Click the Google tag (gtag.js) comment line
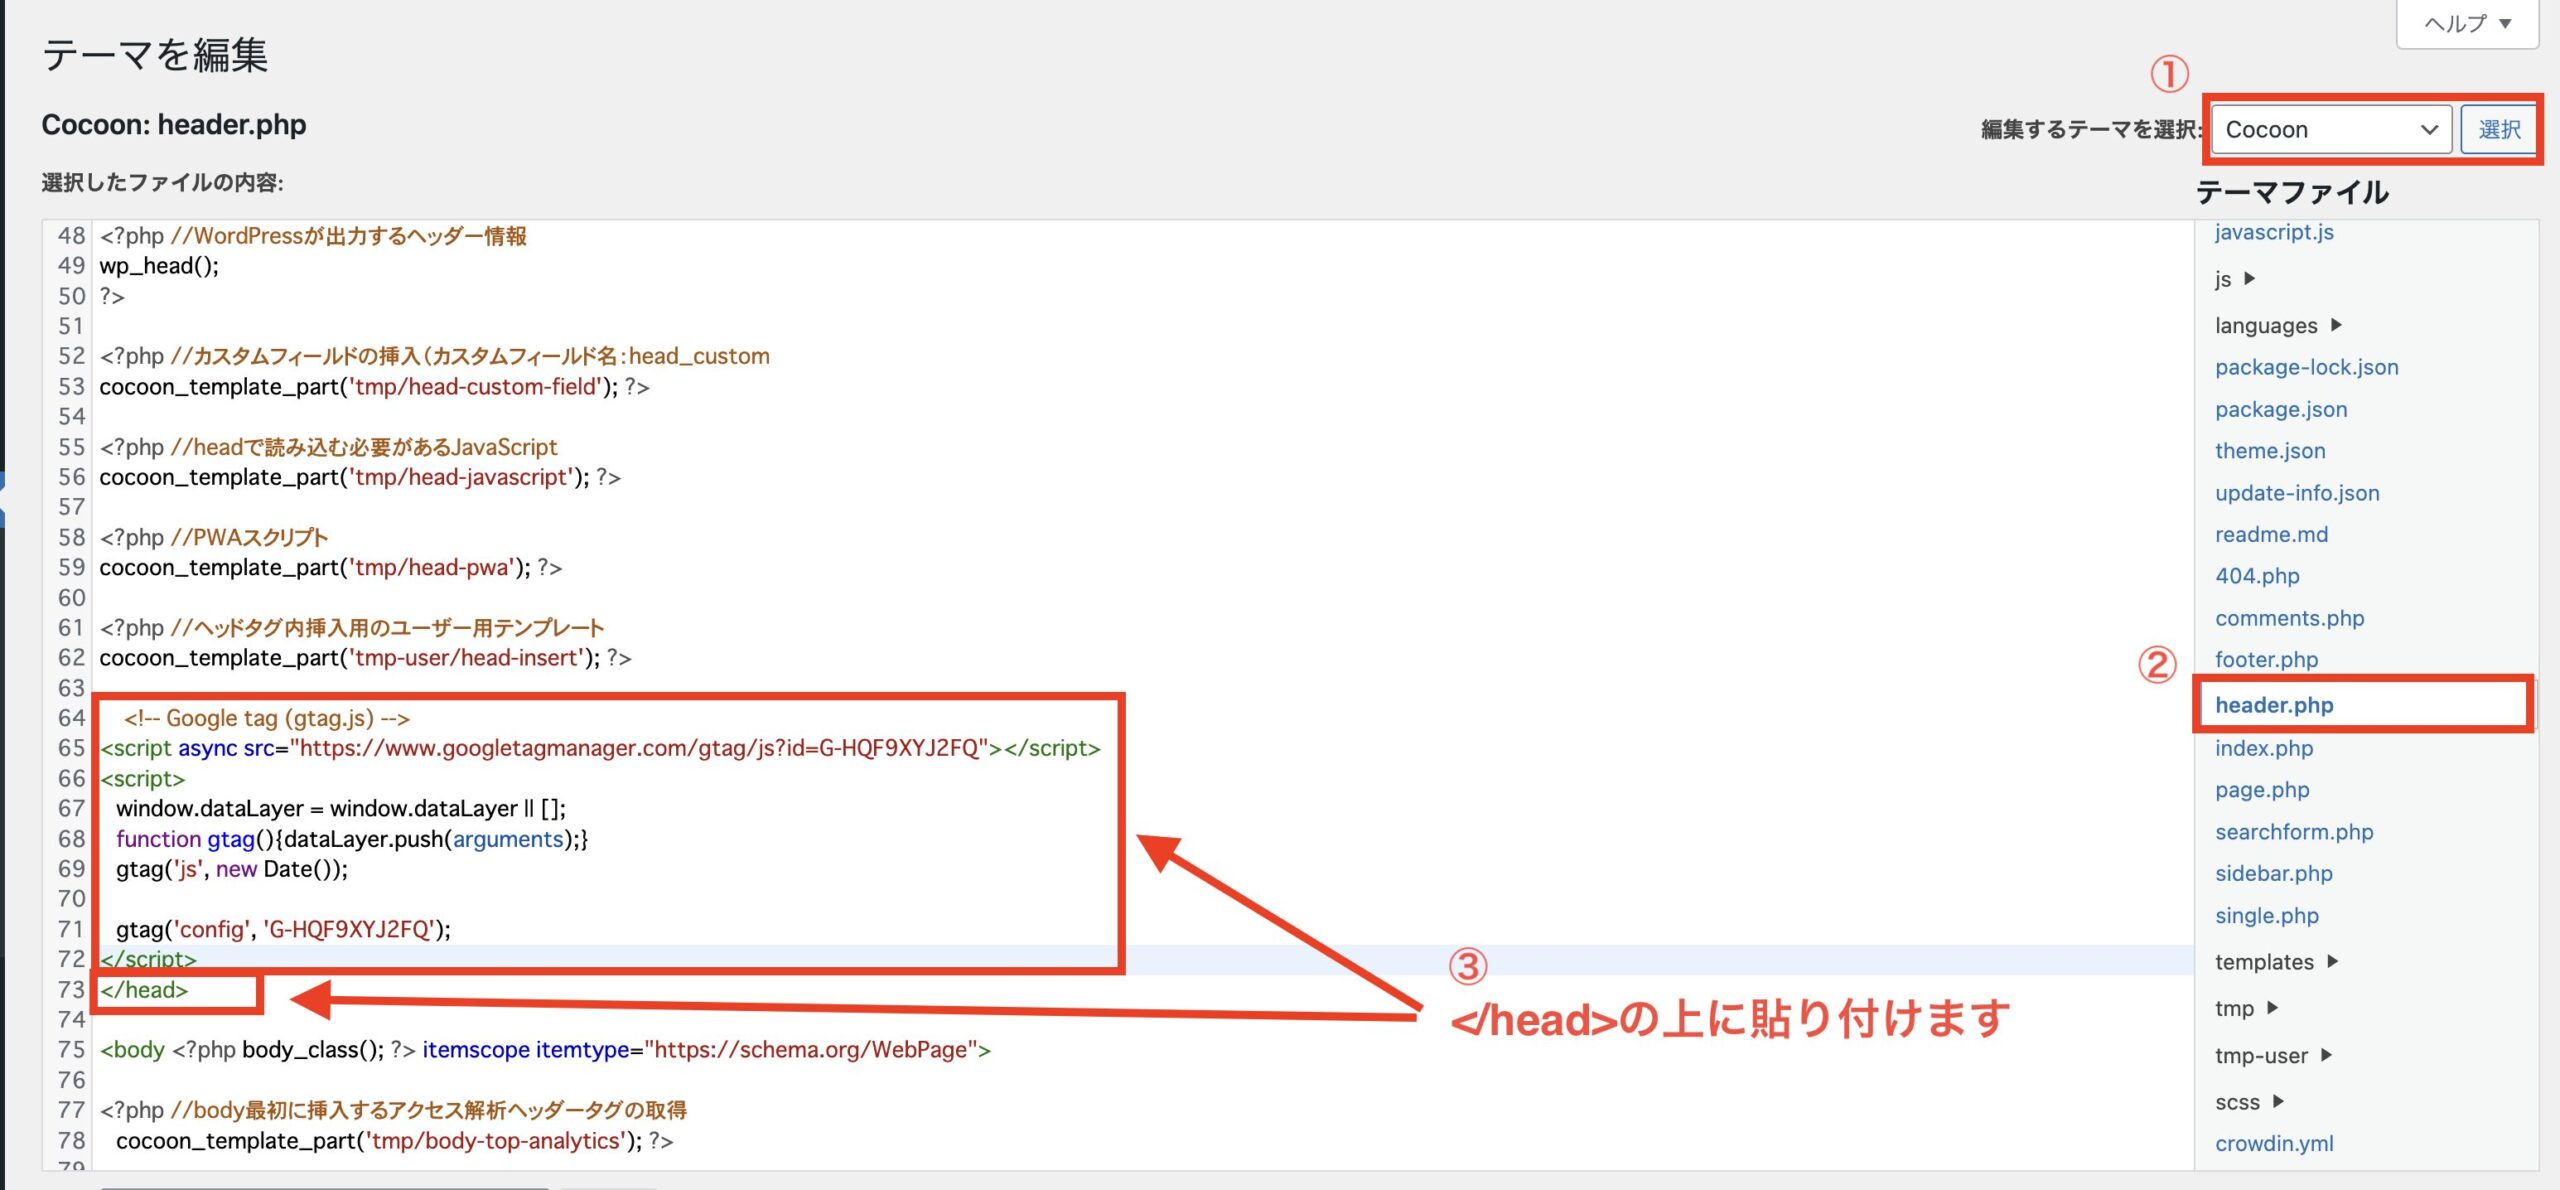Image resolution: width=2560 pixels, height=1190 pixels. point(267,718)
